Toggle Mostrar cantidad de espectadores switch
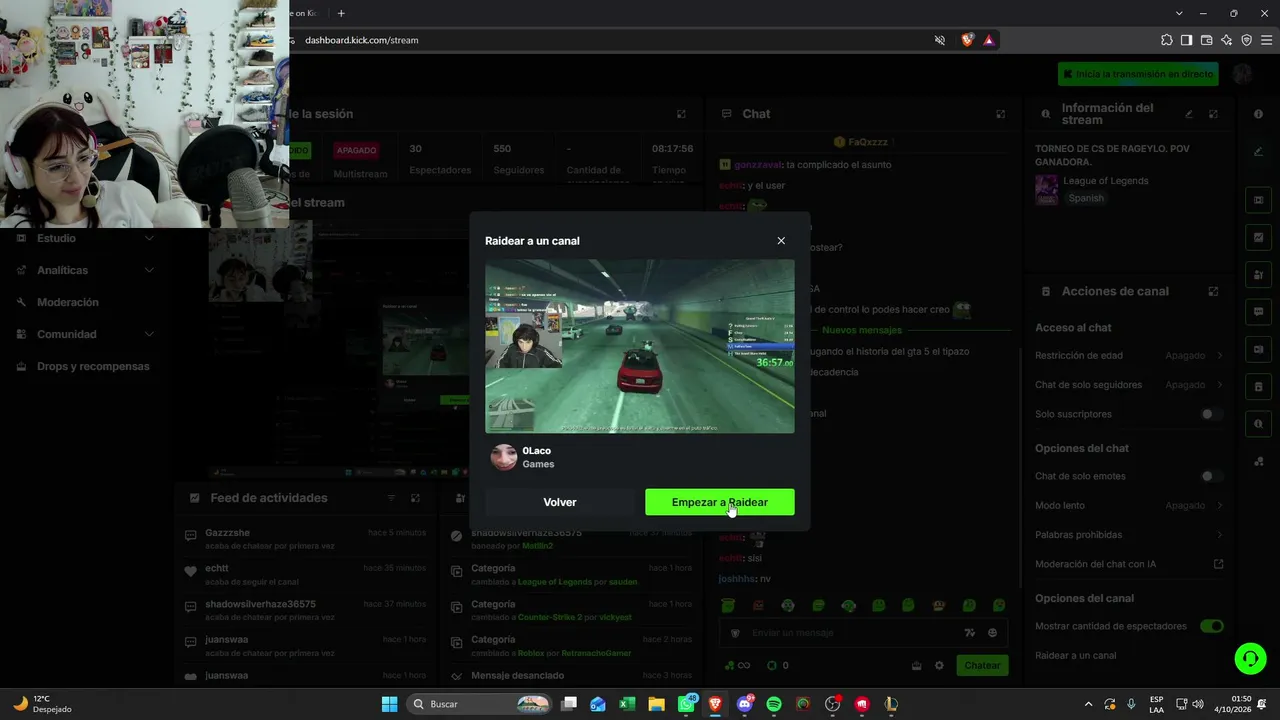This screenshot has height=720, width=1280. point(1211,626)
